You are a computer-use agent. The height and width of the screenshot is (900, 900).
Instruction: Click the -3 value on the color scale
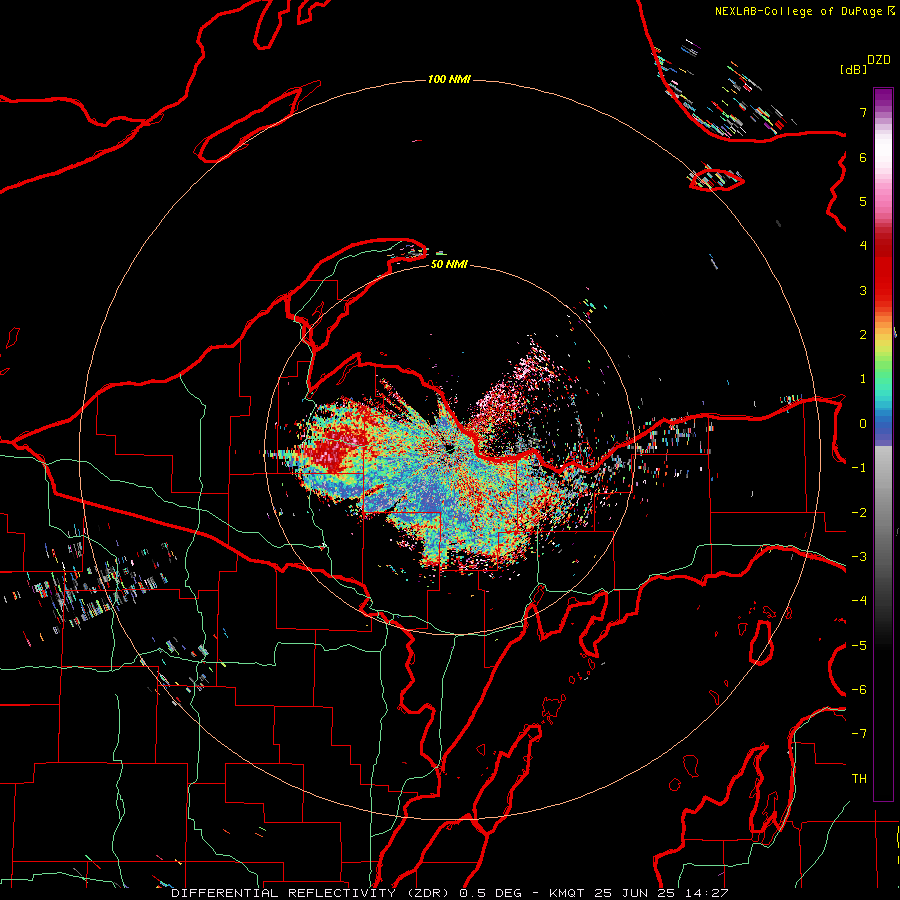pyautogui.click(x=859, y=557)
